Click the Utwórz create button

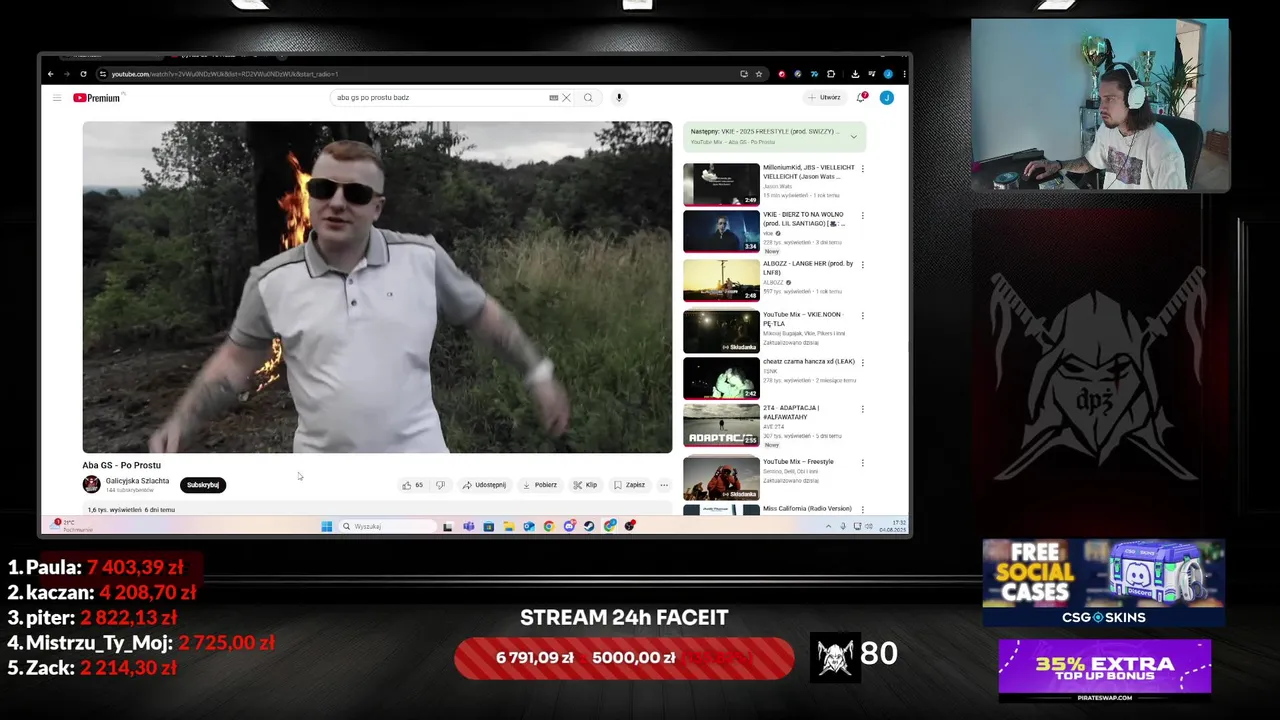point(825,98)
